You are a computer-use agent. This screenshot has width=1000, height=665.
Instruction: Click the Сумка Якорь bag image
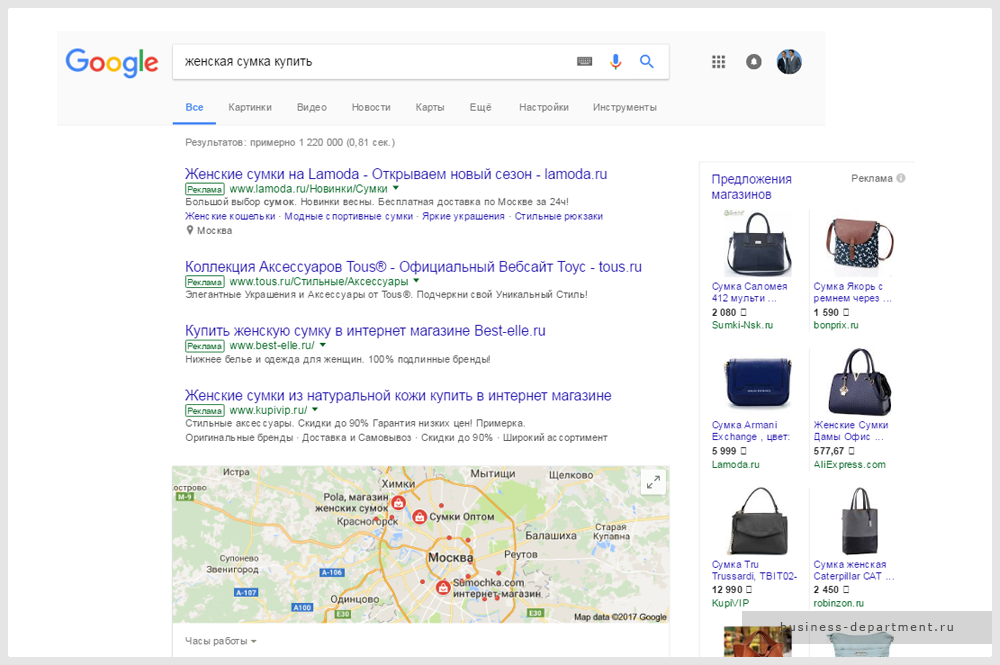pyautogui.click(x=860, y=244)
